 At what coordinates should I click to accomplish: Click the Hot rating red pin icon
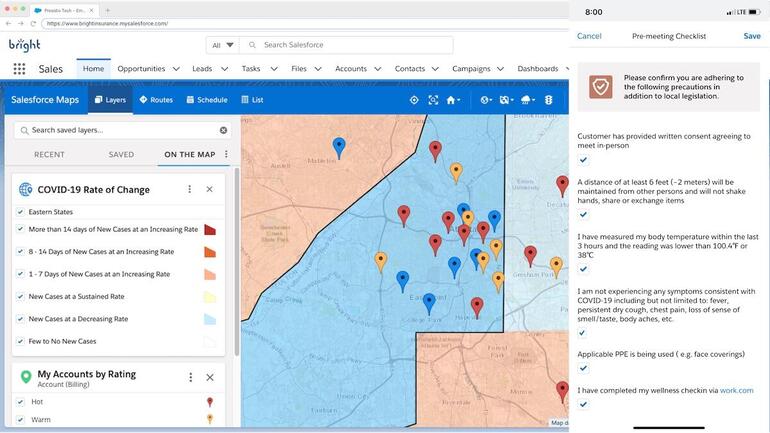pos(210,402)
